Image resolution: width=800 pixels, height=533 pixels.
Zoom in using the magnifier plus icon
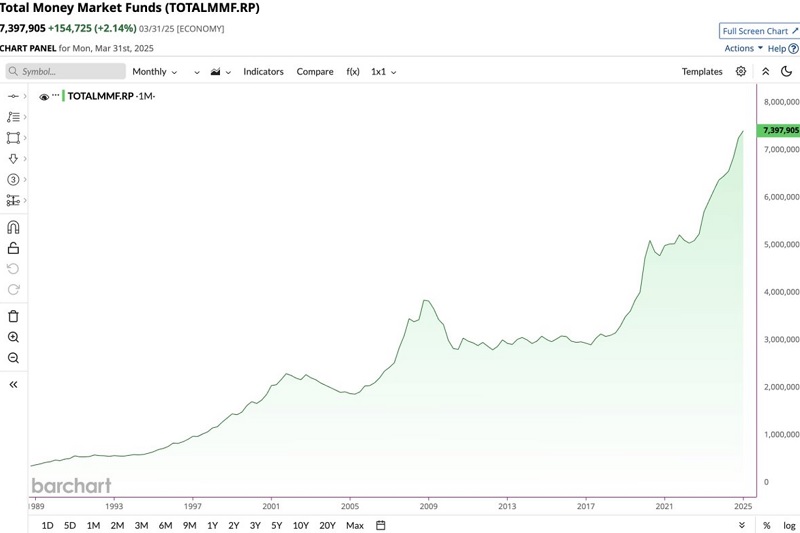(x=13, y=338)
